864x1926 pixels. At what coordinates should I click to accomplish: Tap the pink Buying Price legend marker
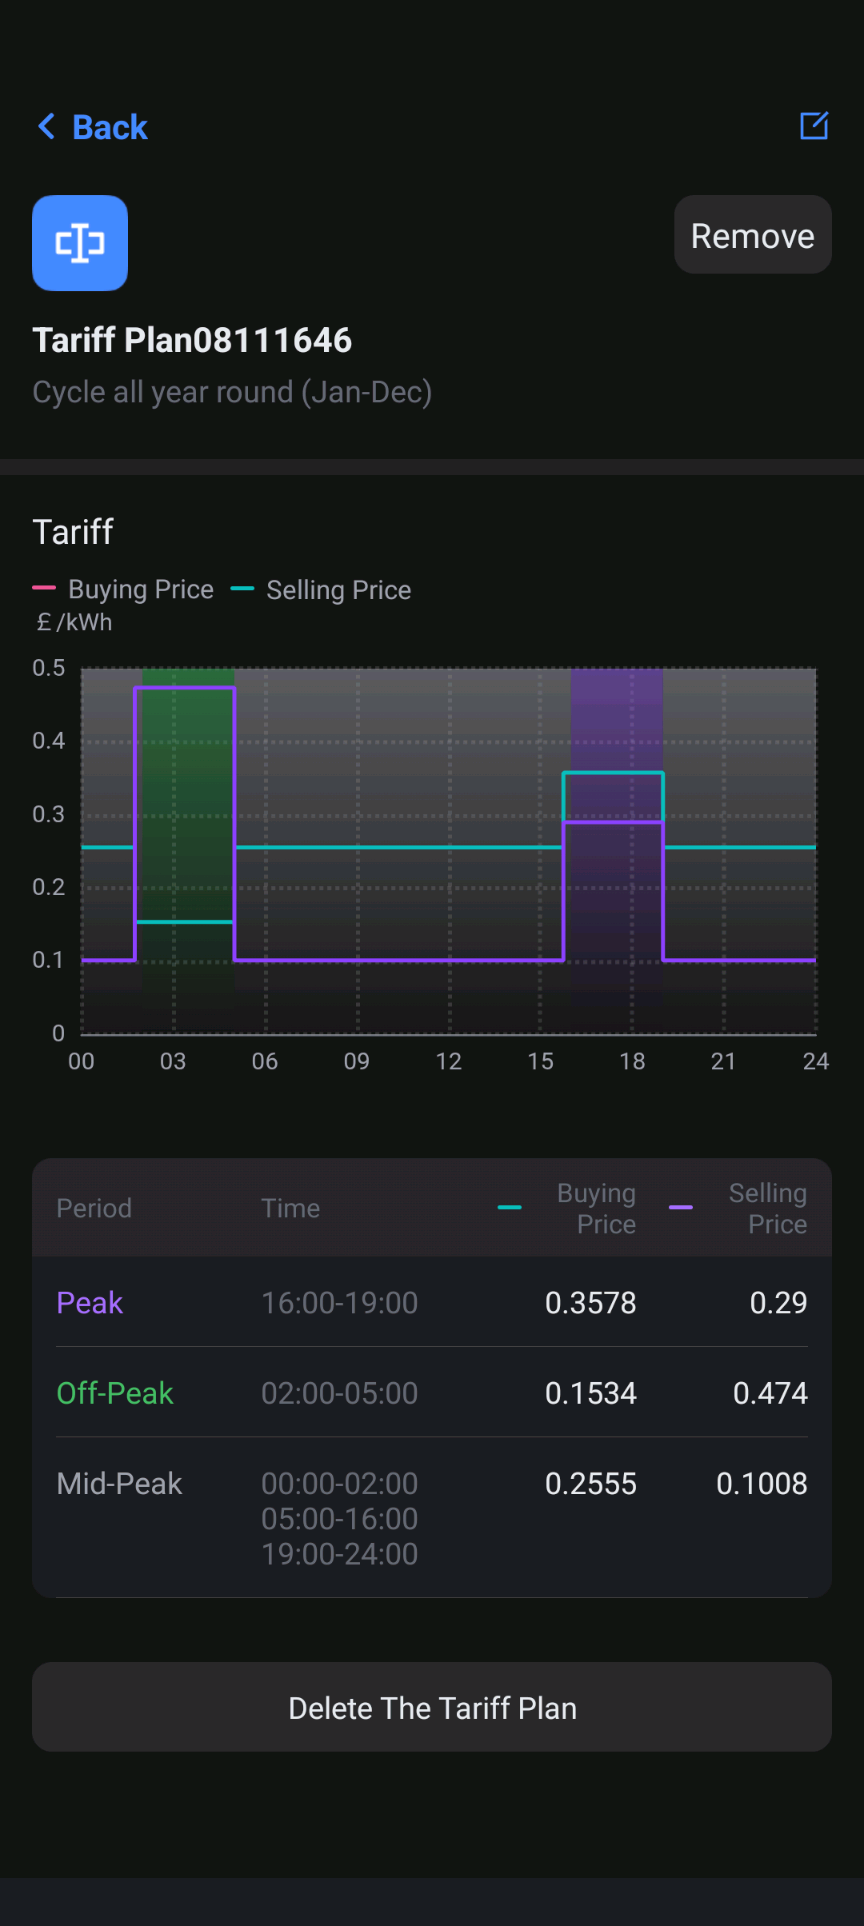coord(44,589)
